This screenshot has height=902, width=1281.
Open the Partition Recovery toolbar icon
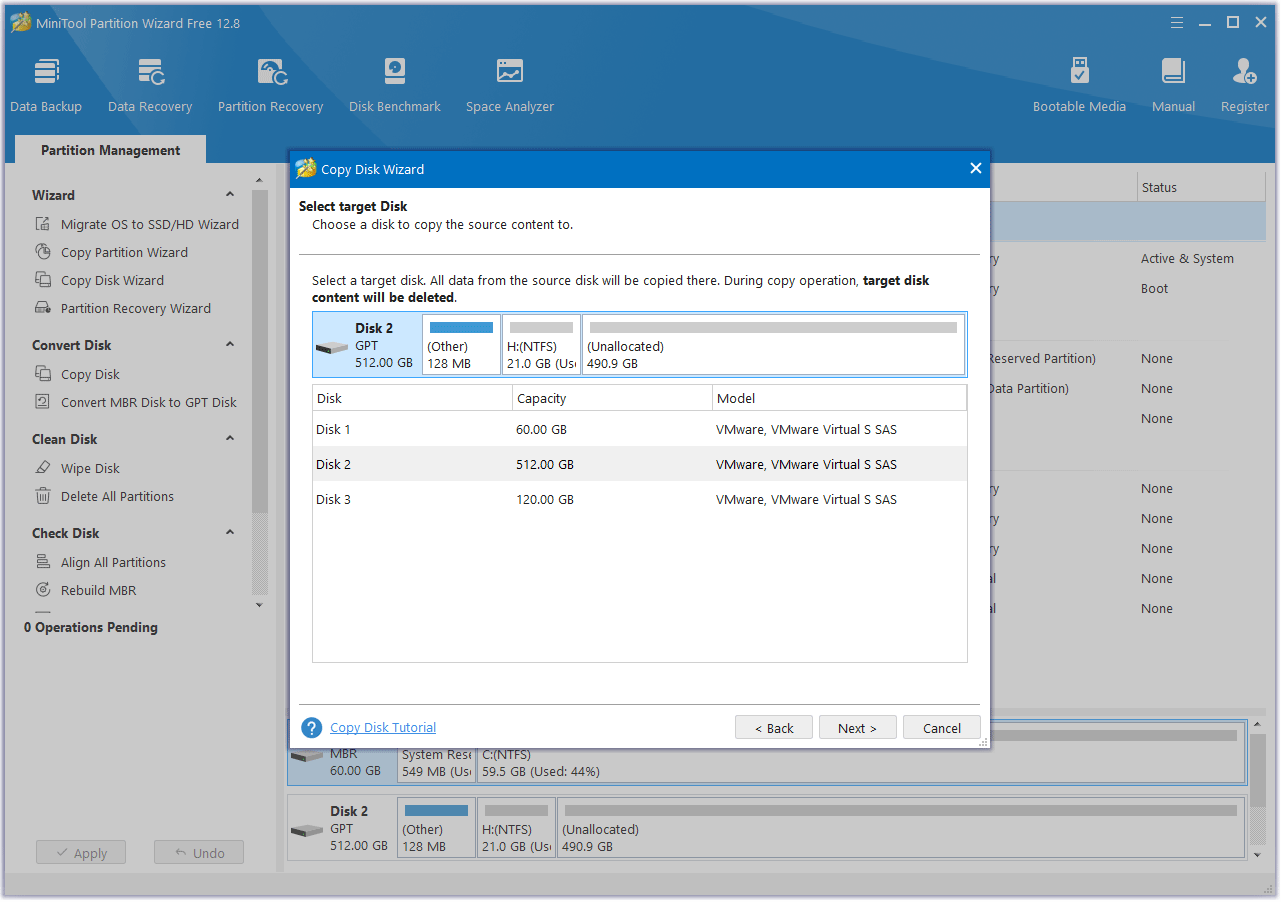270,86
